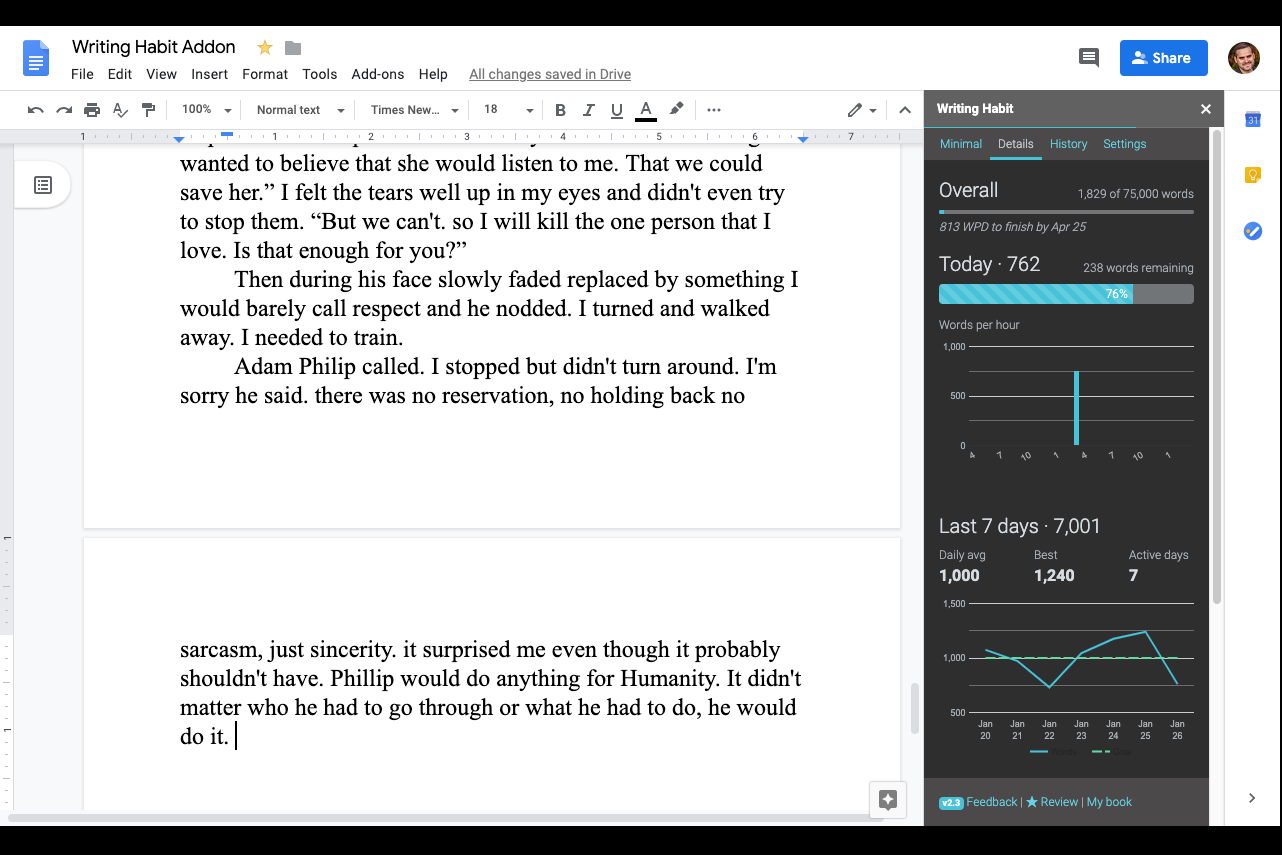Click the text '238 words remaining'

1138,268
